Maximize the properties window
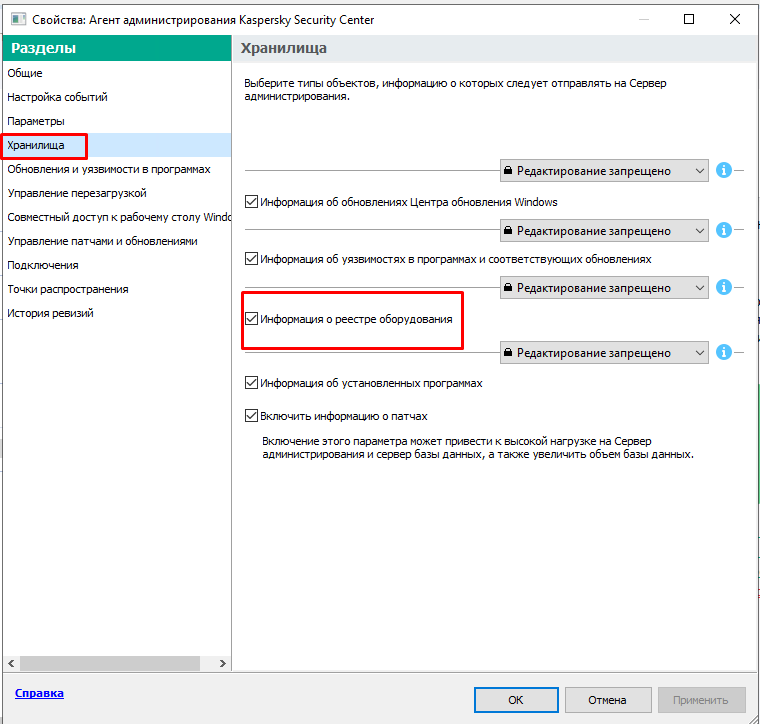This screenshot has width=760, height=724. click(x=689, y=19)
